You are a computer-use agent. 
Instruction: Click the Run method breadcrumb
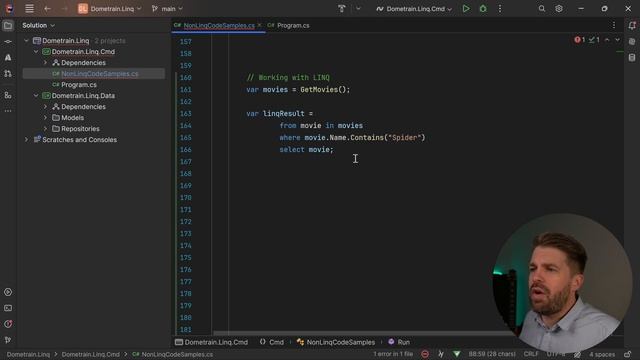pos(399,342)
